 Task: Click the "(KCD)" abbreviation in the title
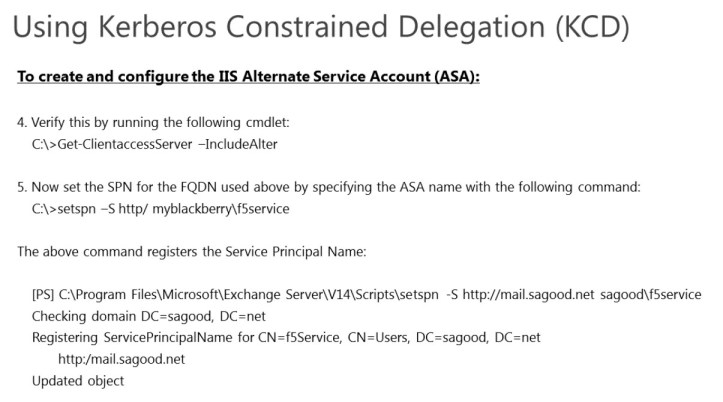(x=592, y=28)
